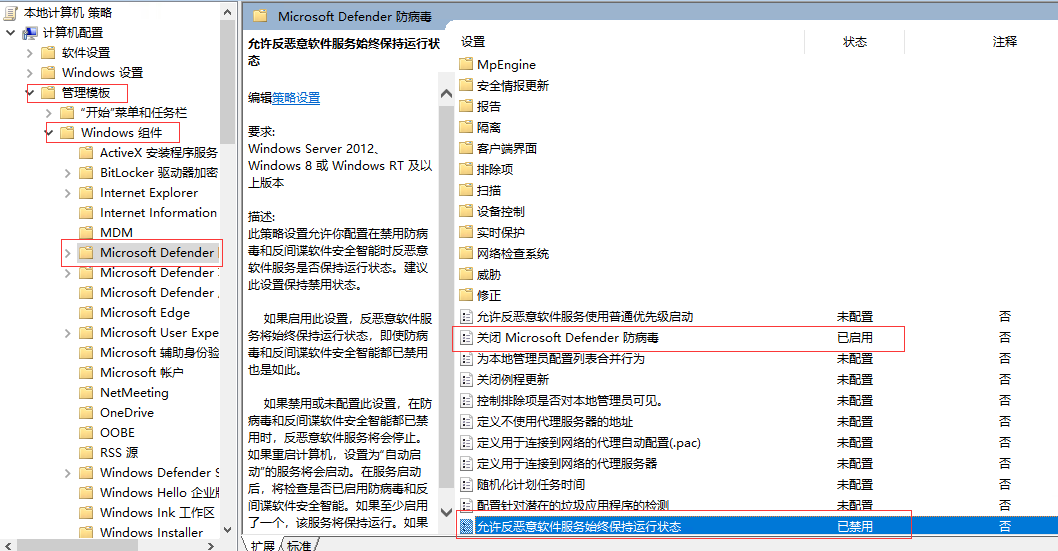Collapse the Windows 组件 node
Image resolution: width=1058 pixels, height=551 pixels.
[x=49, y=132]
